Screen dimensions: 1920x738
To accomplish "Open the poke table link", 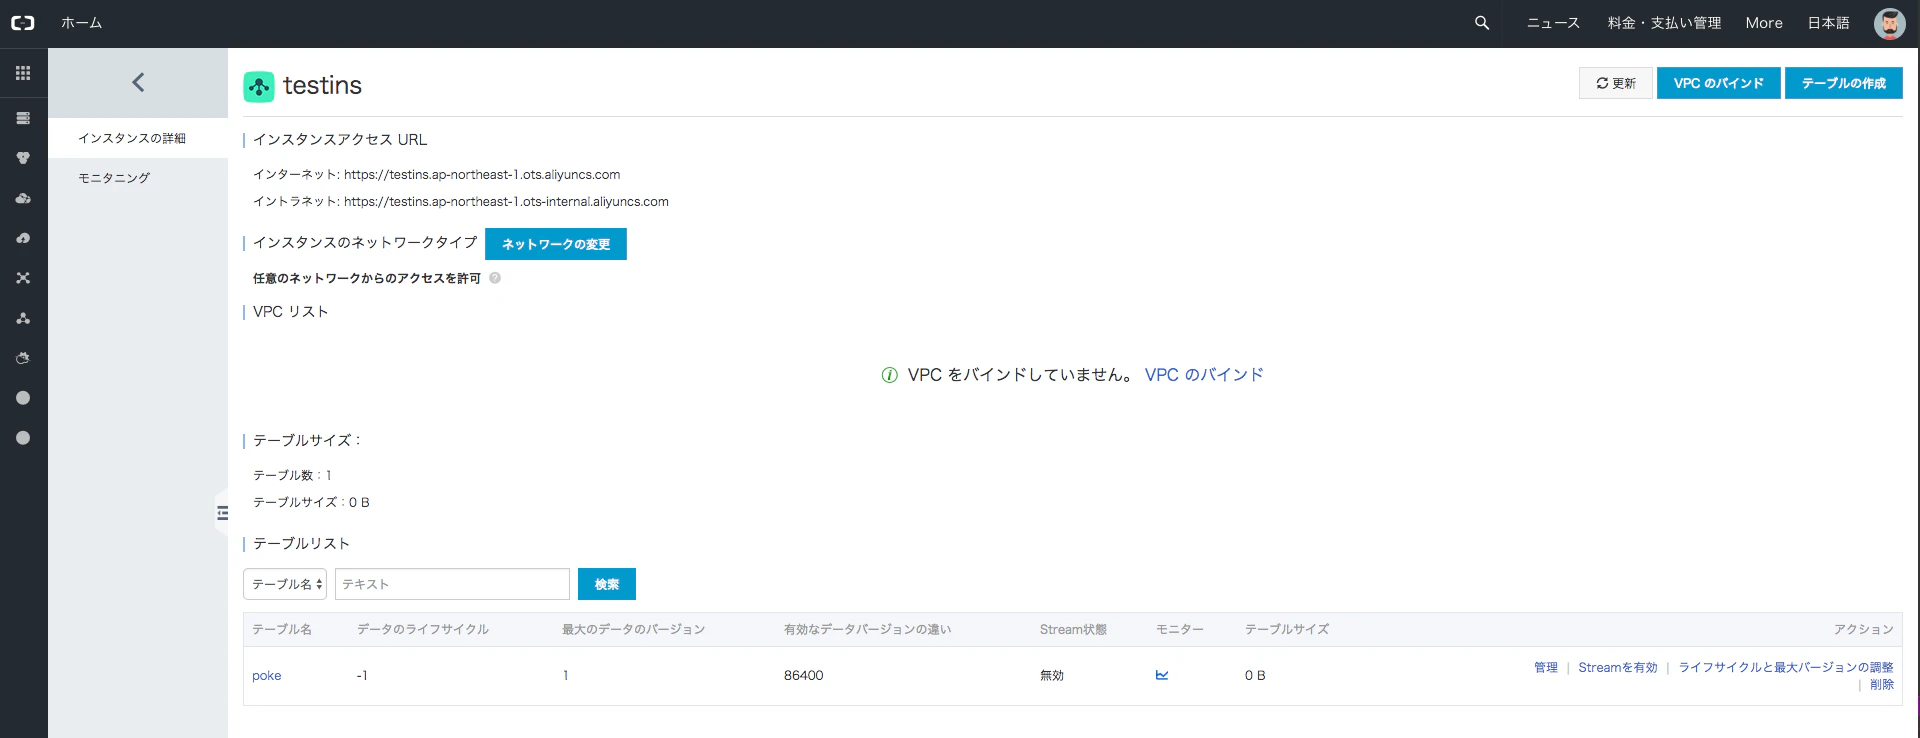I will [x=266, y=676].
